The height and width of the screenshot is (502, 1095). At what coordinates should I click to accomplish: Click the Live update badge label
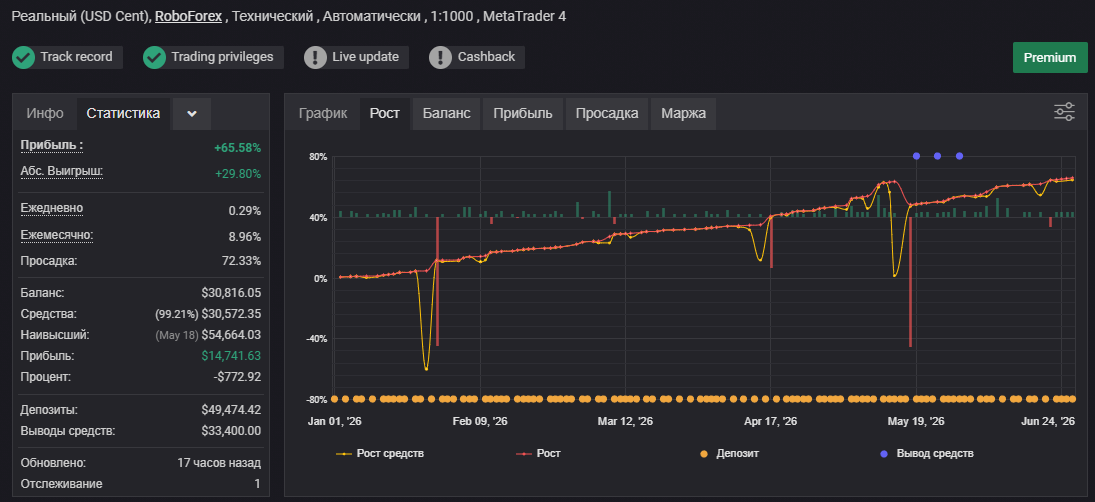click(x=365, y=57)
